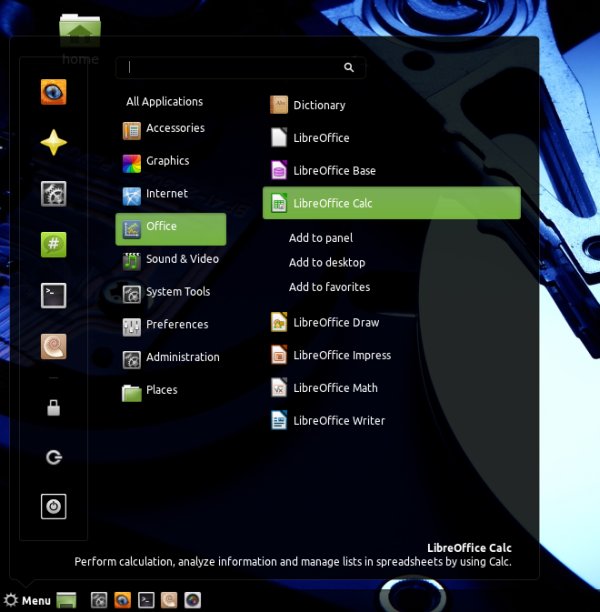Screen dimensions: 600x612
Task: Select the Office category
Action: (171, 229)
